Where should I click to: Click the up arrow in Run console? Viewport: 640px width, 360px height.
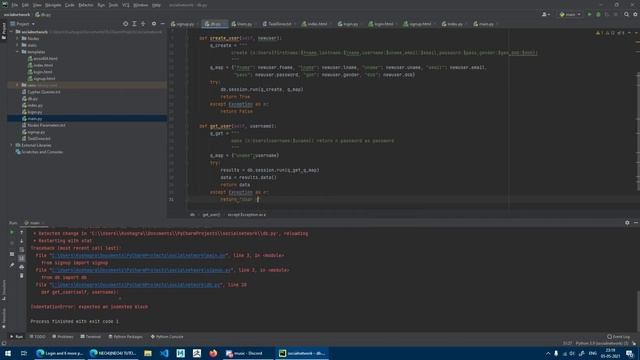click(22, 232)
